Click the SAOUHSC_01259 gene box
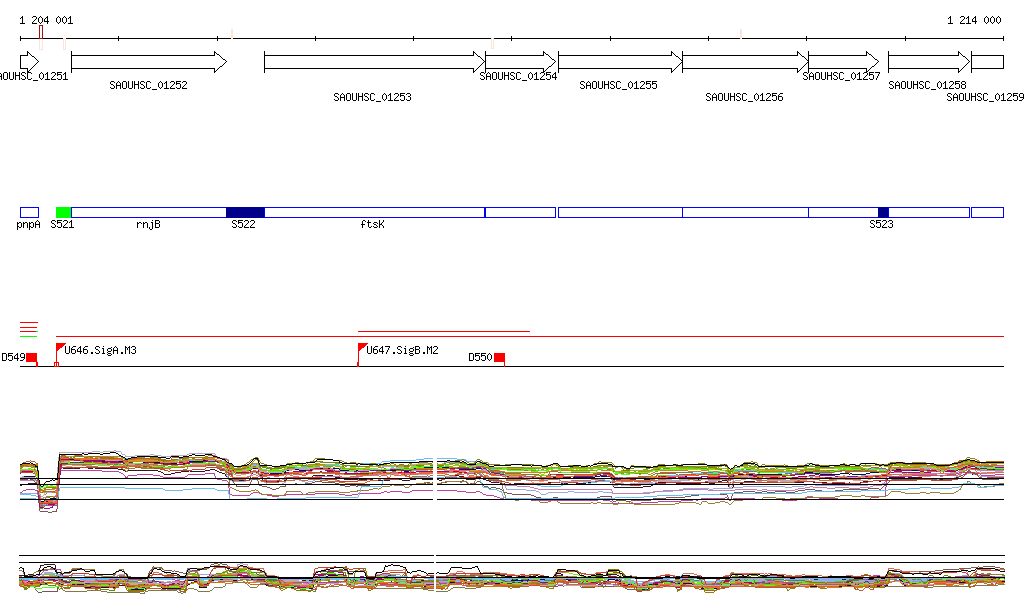Viewport: 1024px width, 611px height. pos(987,62)
